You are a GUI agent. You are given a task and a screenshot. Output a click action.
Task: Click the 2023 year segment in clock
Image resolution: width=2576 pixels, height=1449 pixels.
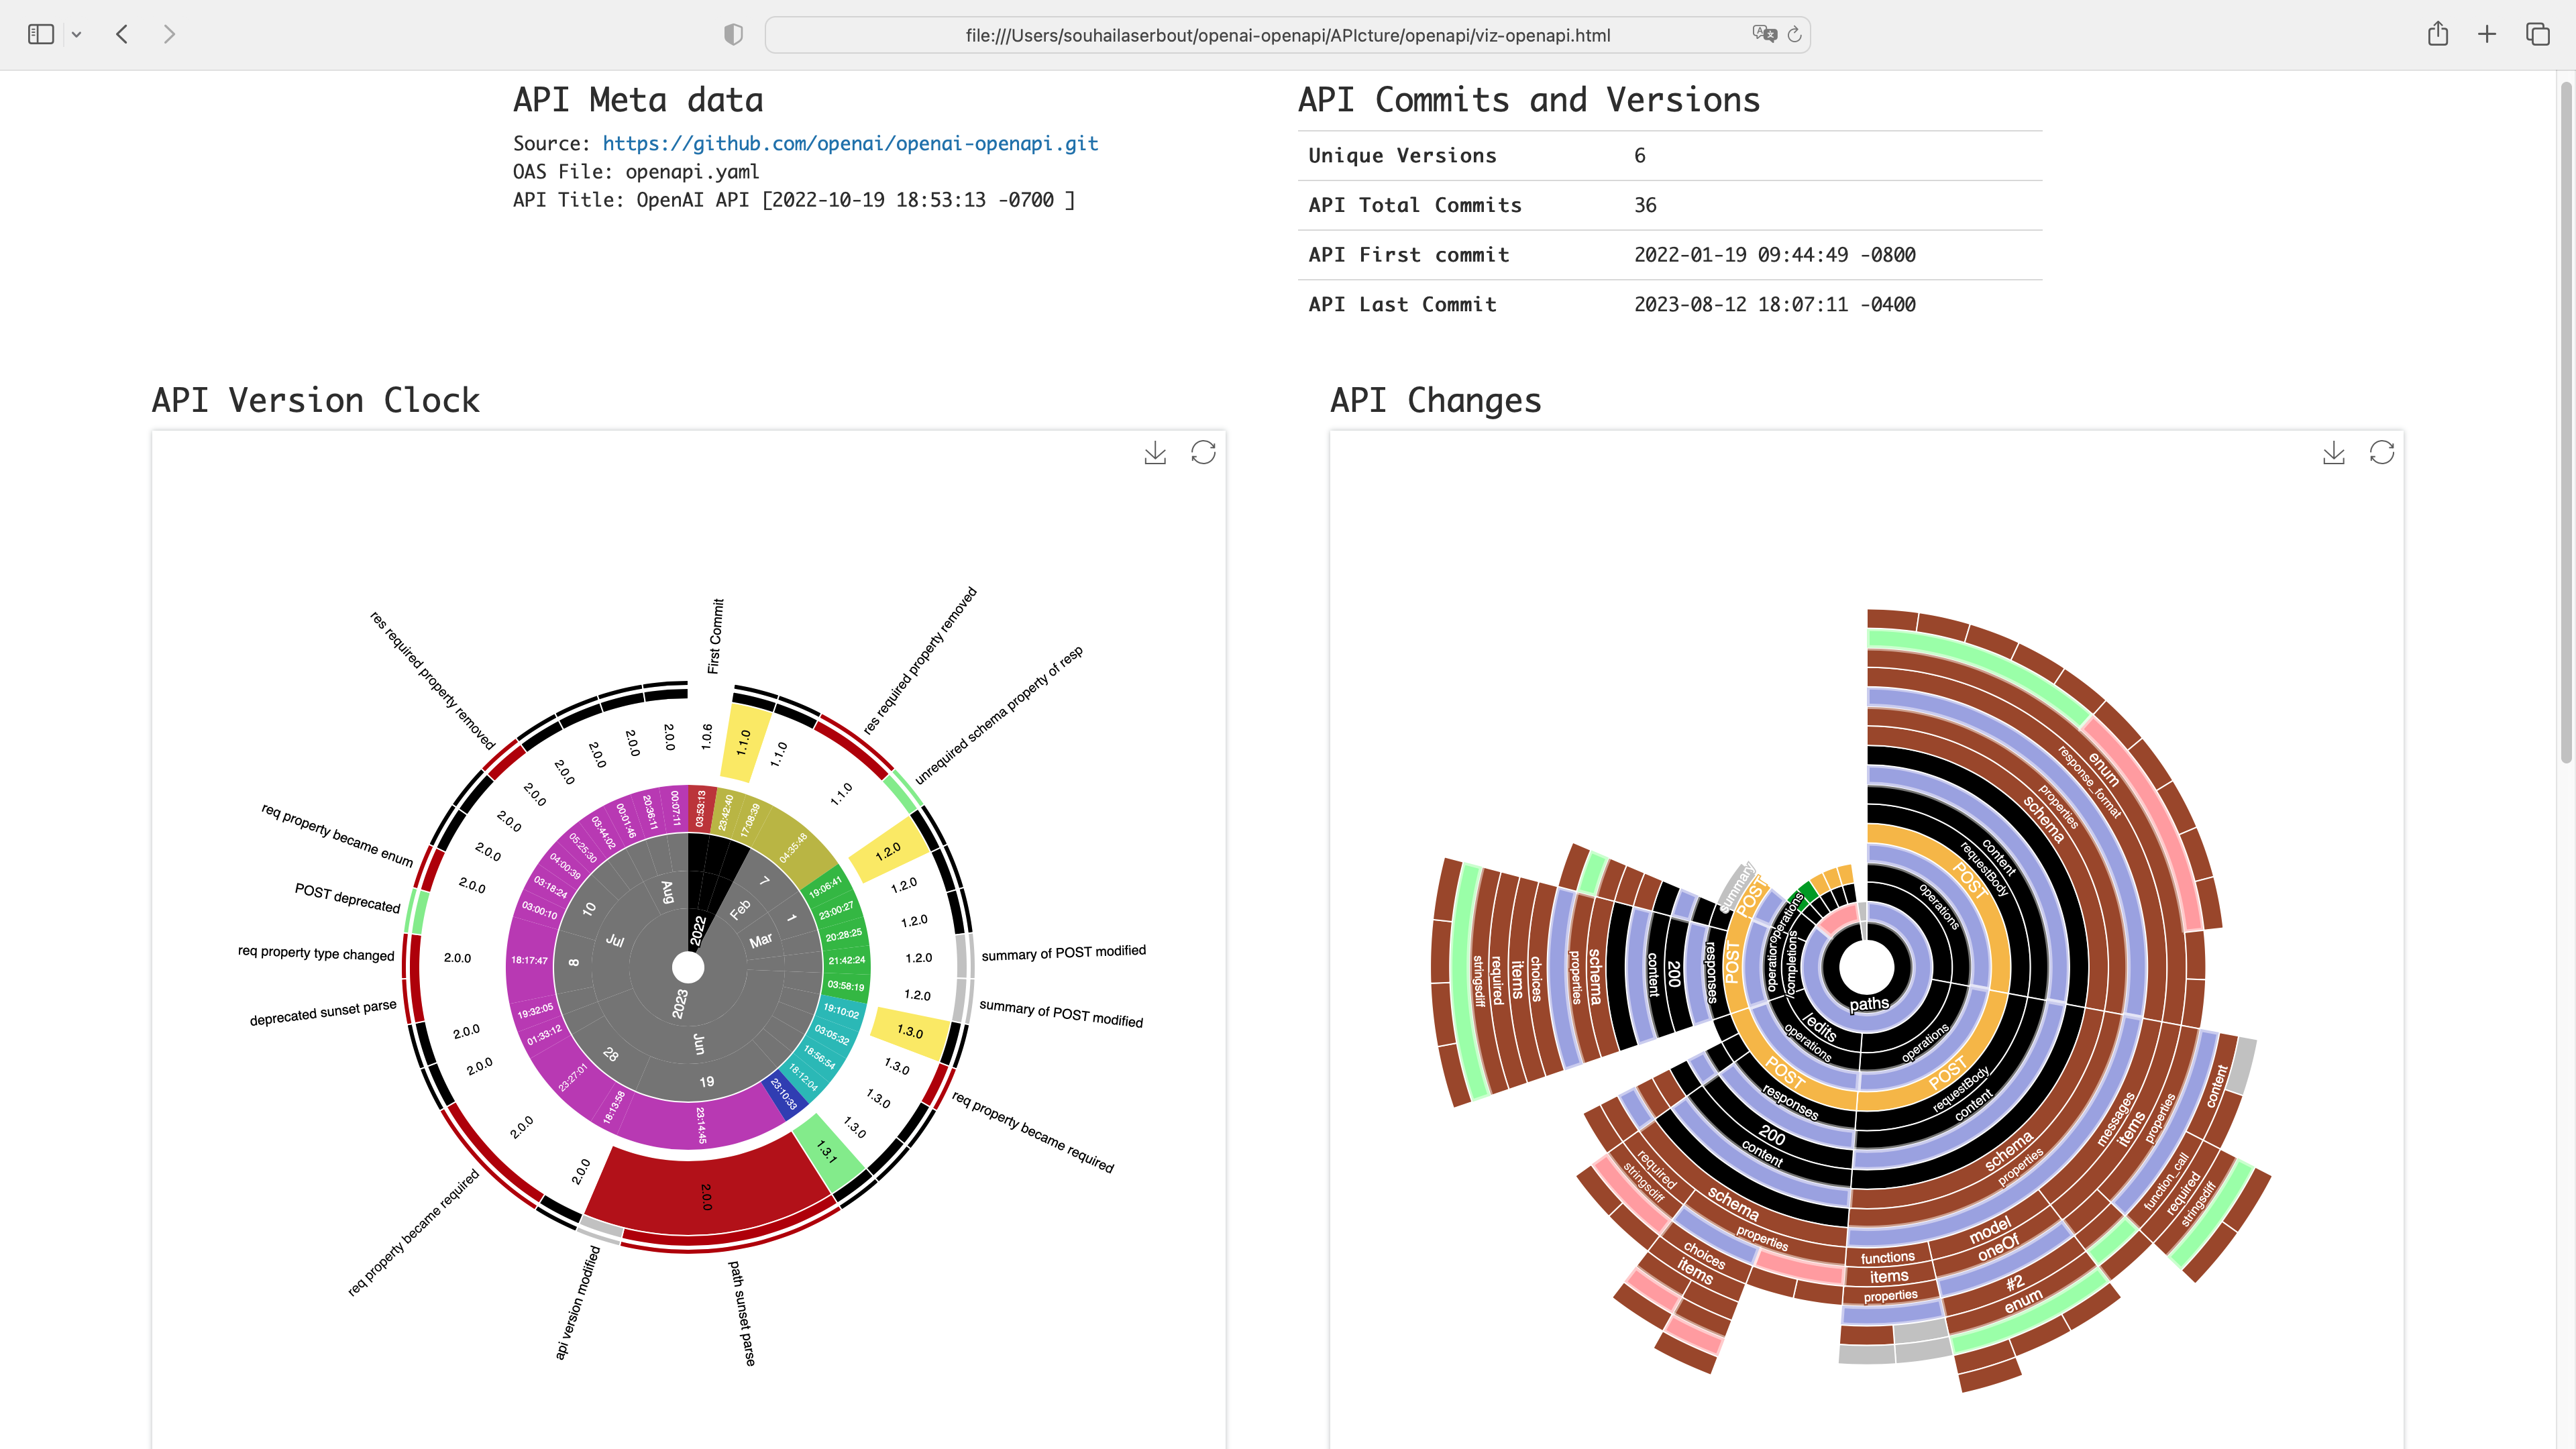680,1003
